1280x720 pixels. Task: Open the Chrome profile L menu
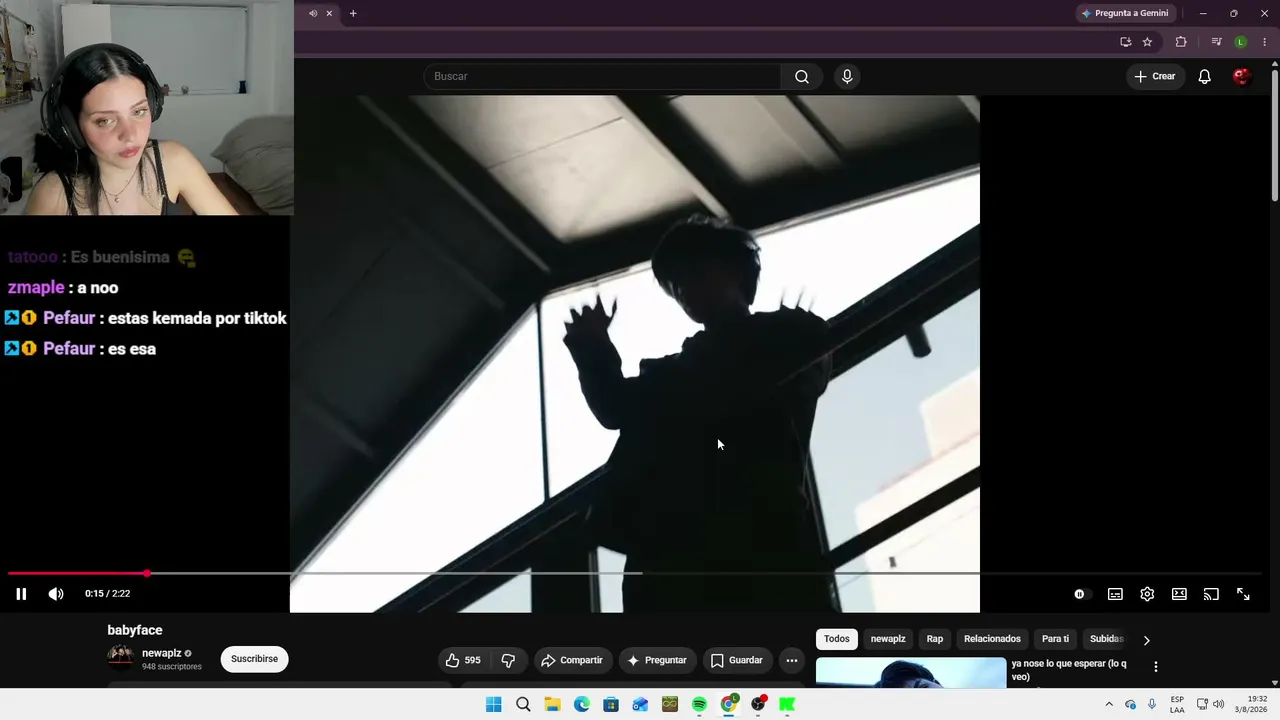pyautogui.click(x=1241, y=42)
